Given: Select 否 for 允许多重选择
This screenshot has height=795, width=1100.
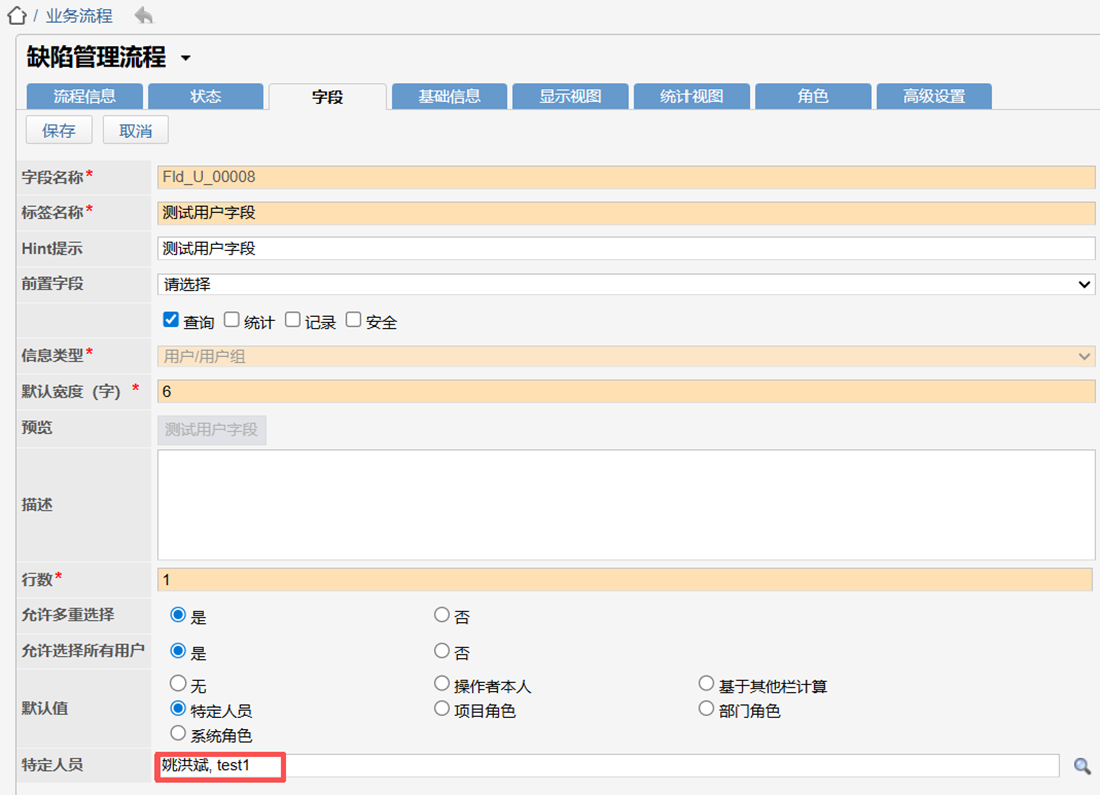Looking at the screenshot, I should pos(442,615).
